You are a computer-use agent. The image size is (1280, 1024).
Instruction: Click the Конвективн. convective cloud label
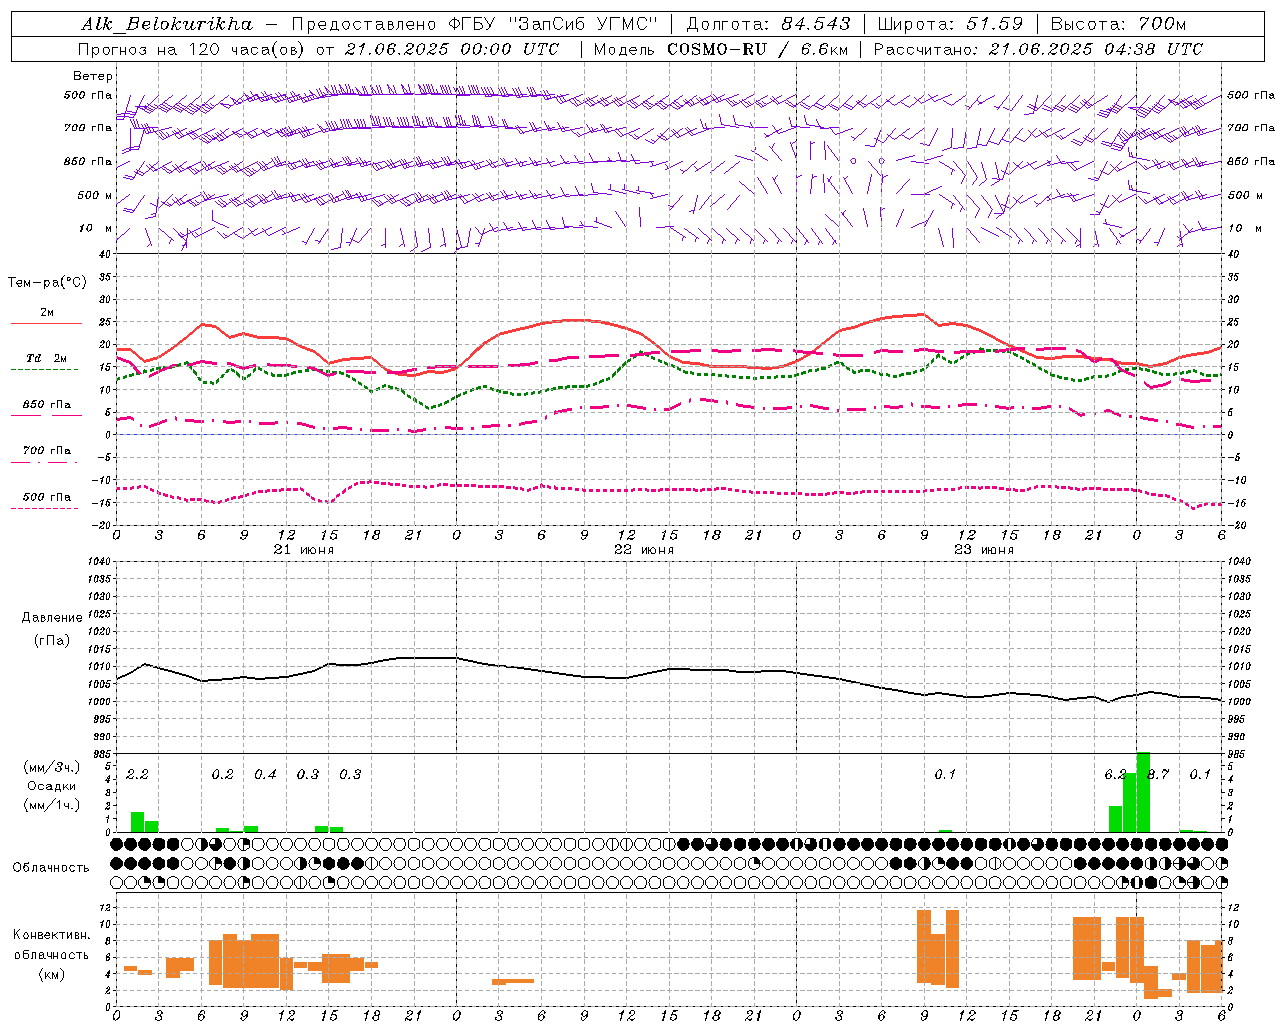point(51,935)
